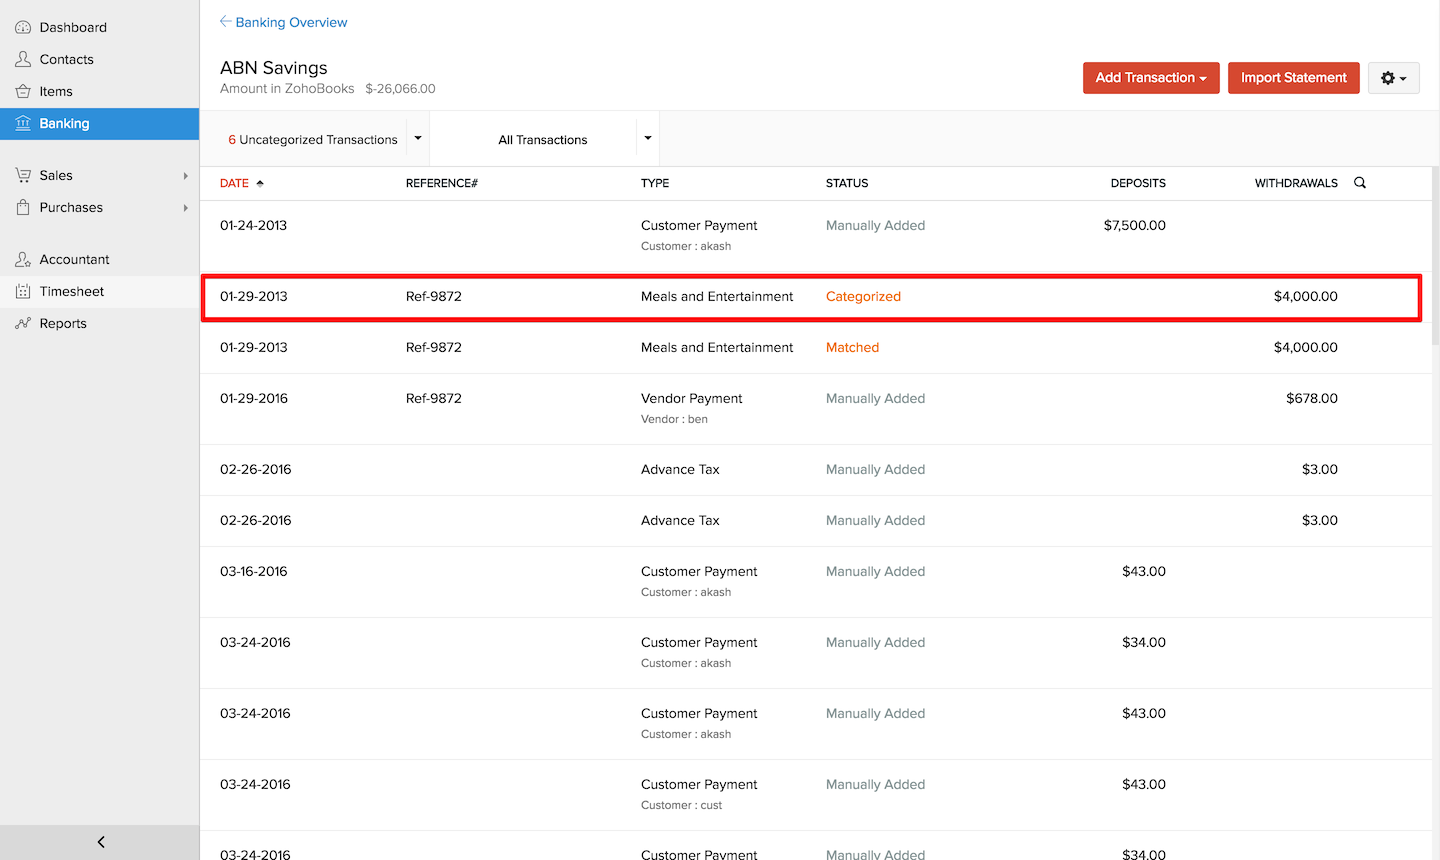This screenshot has width=1440, height=860.
Task: Click the Dashboard icon in sidebar
Action: tap(23, 27)
